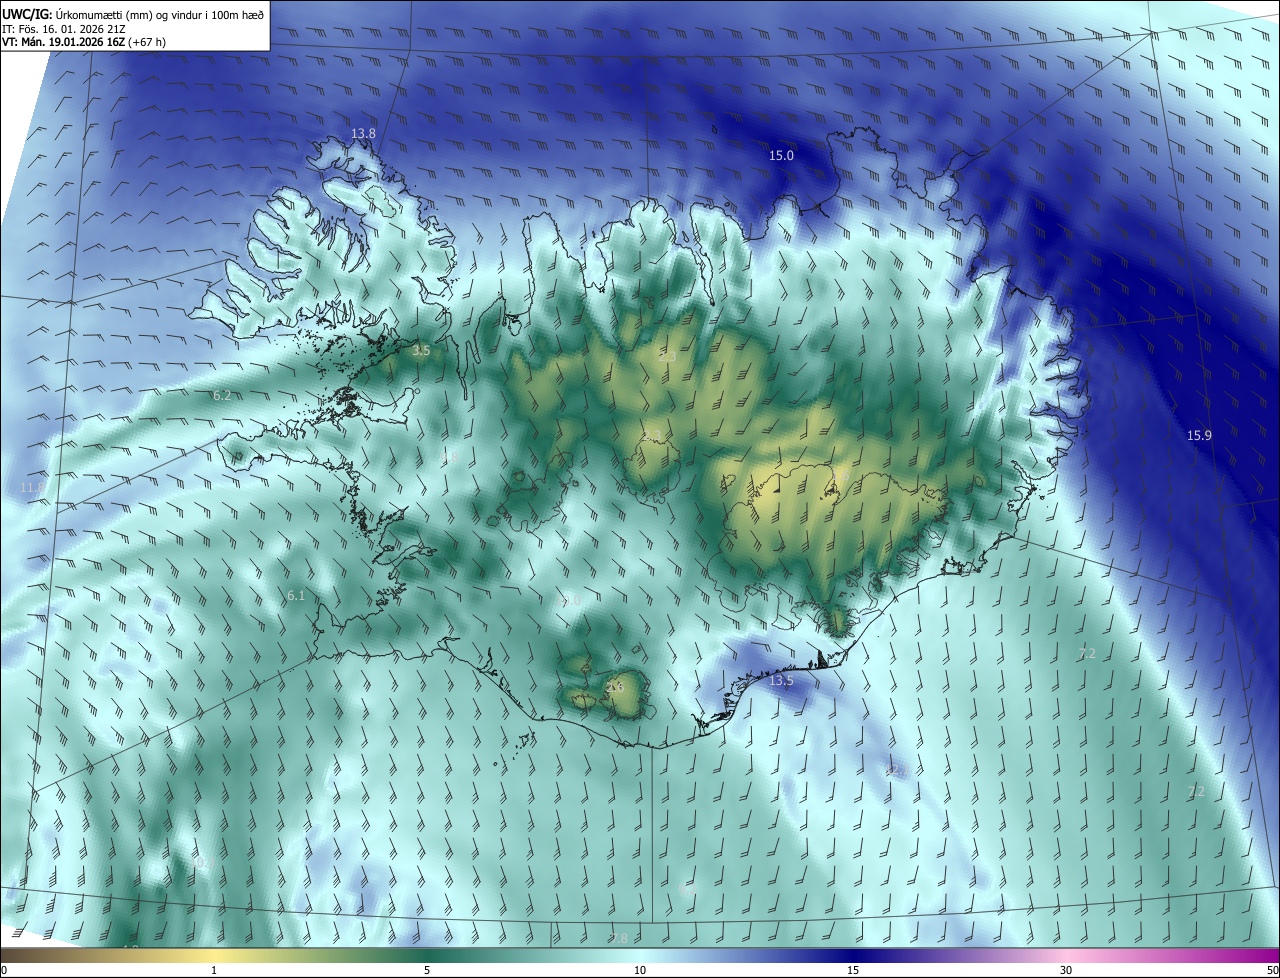This screenshot has width=1280, height=978.
Task: Click the 30 tick on the color scale
Action: click(x=1066, y=970)
